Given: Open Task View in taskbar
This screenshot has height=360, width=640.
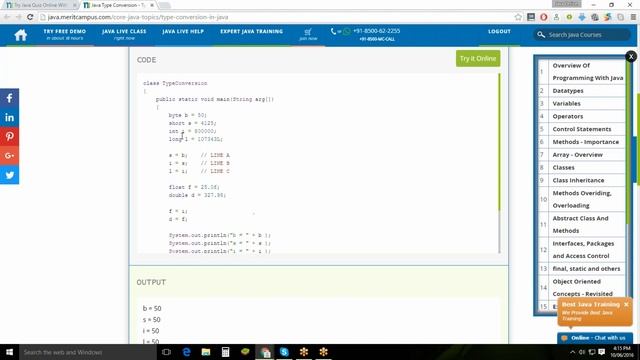Looking at the screenshot, I should (166, 352).
